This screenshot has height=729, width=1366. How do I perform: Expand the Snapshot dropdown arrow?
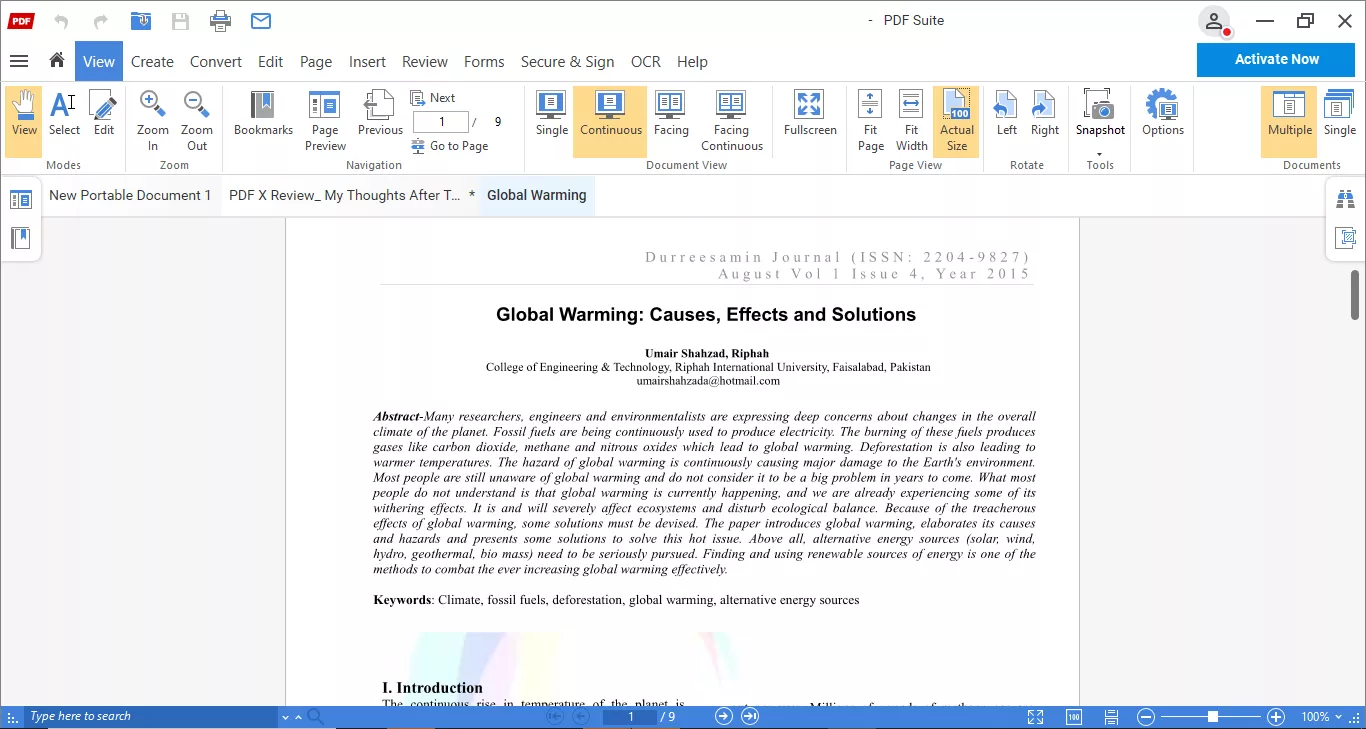tap(1100, 153)
